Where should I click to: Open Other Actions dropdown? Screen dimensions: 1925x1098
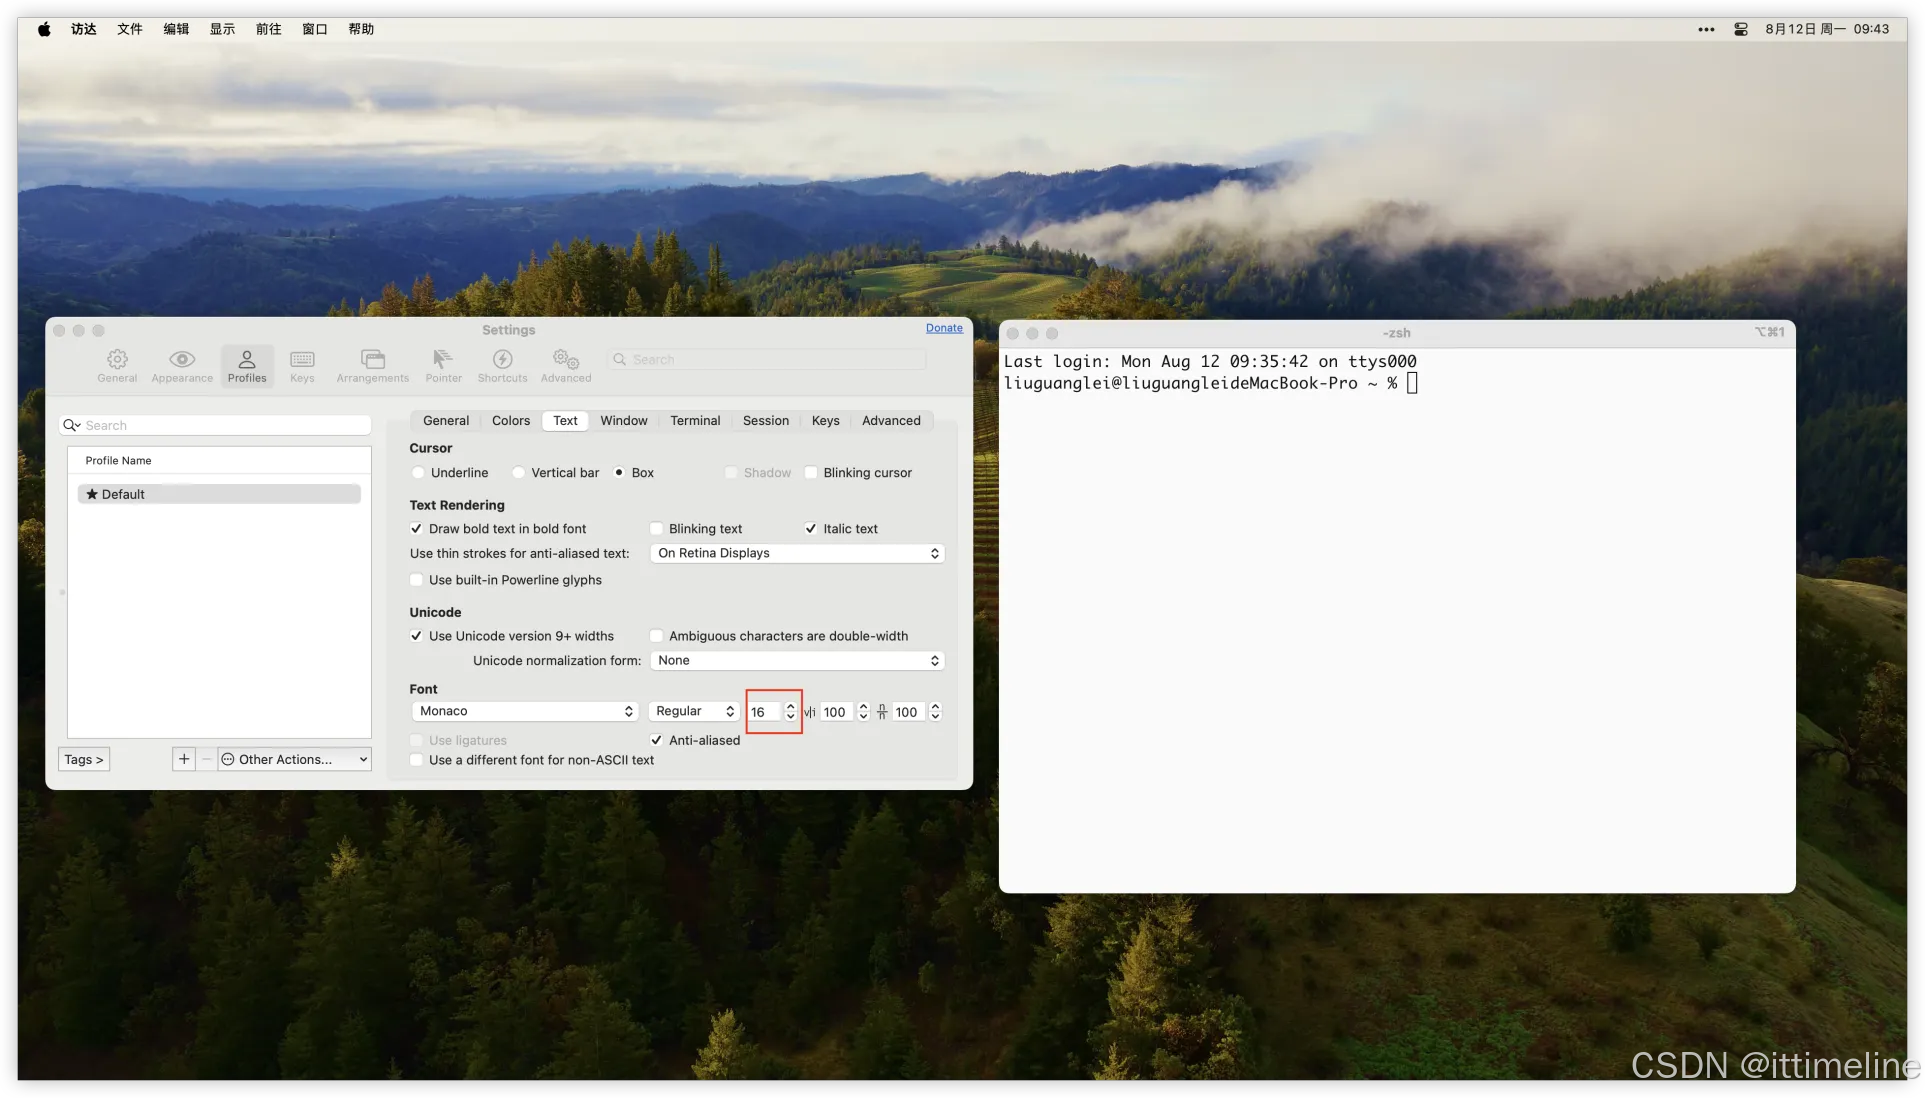tap(295, 759)
